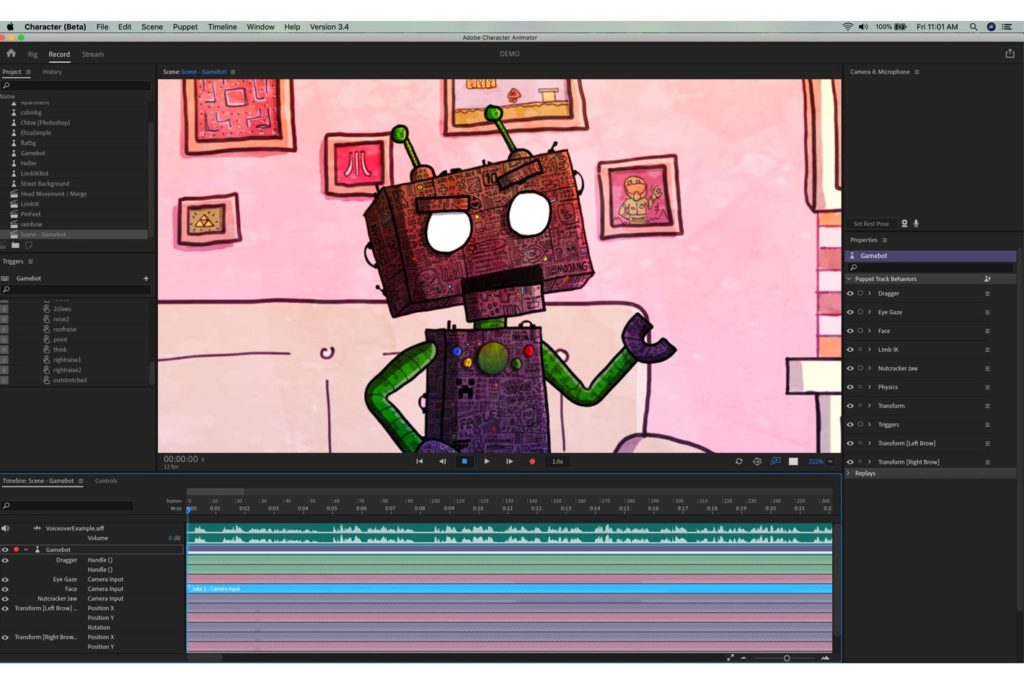
Task: Step forward one frame in the scene
Action: point(509,461)
